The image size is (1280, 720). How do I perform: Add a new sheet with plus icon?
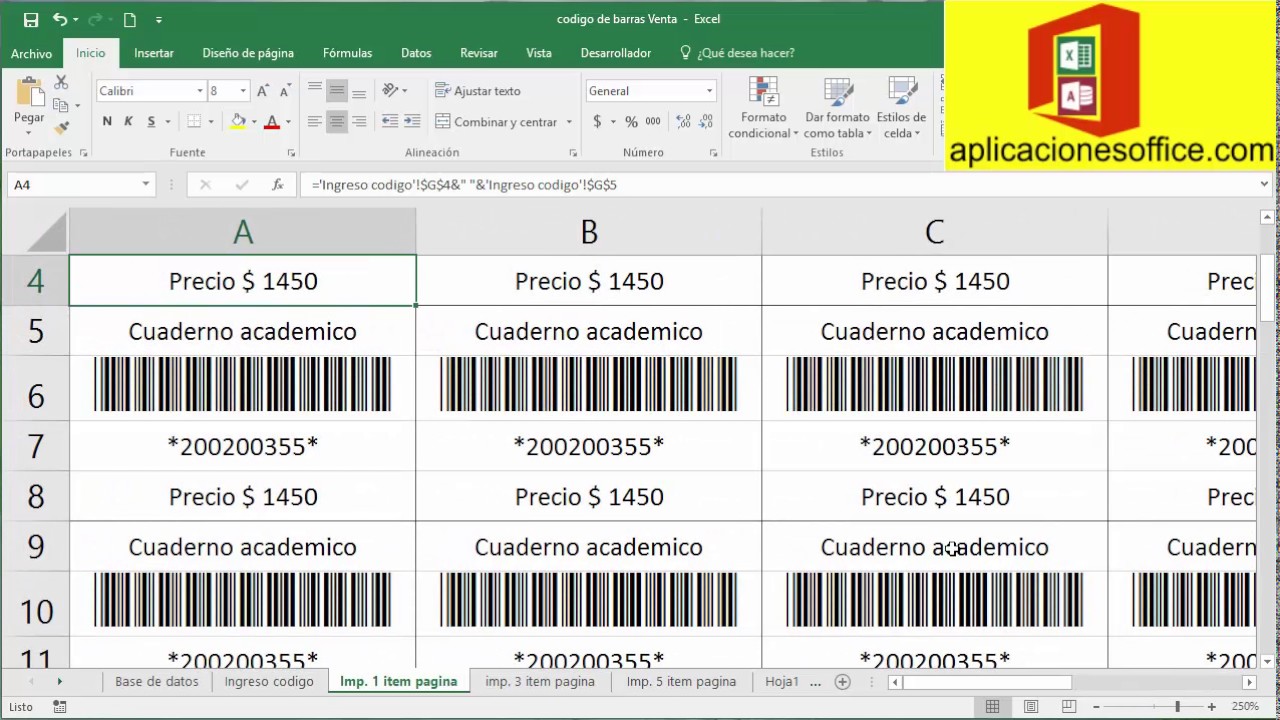pyautogui.click(x=843, y=682)
